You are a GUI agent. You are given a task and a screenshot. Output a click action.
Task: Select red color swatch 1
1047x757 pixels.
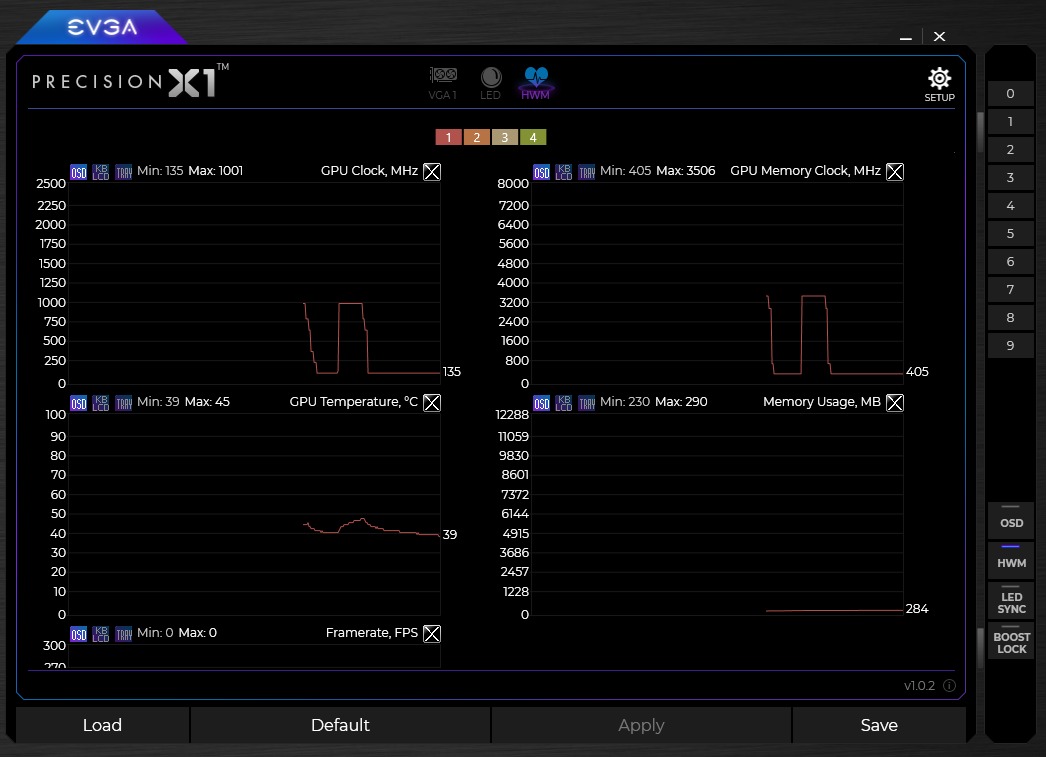click(x=448, y=138)
